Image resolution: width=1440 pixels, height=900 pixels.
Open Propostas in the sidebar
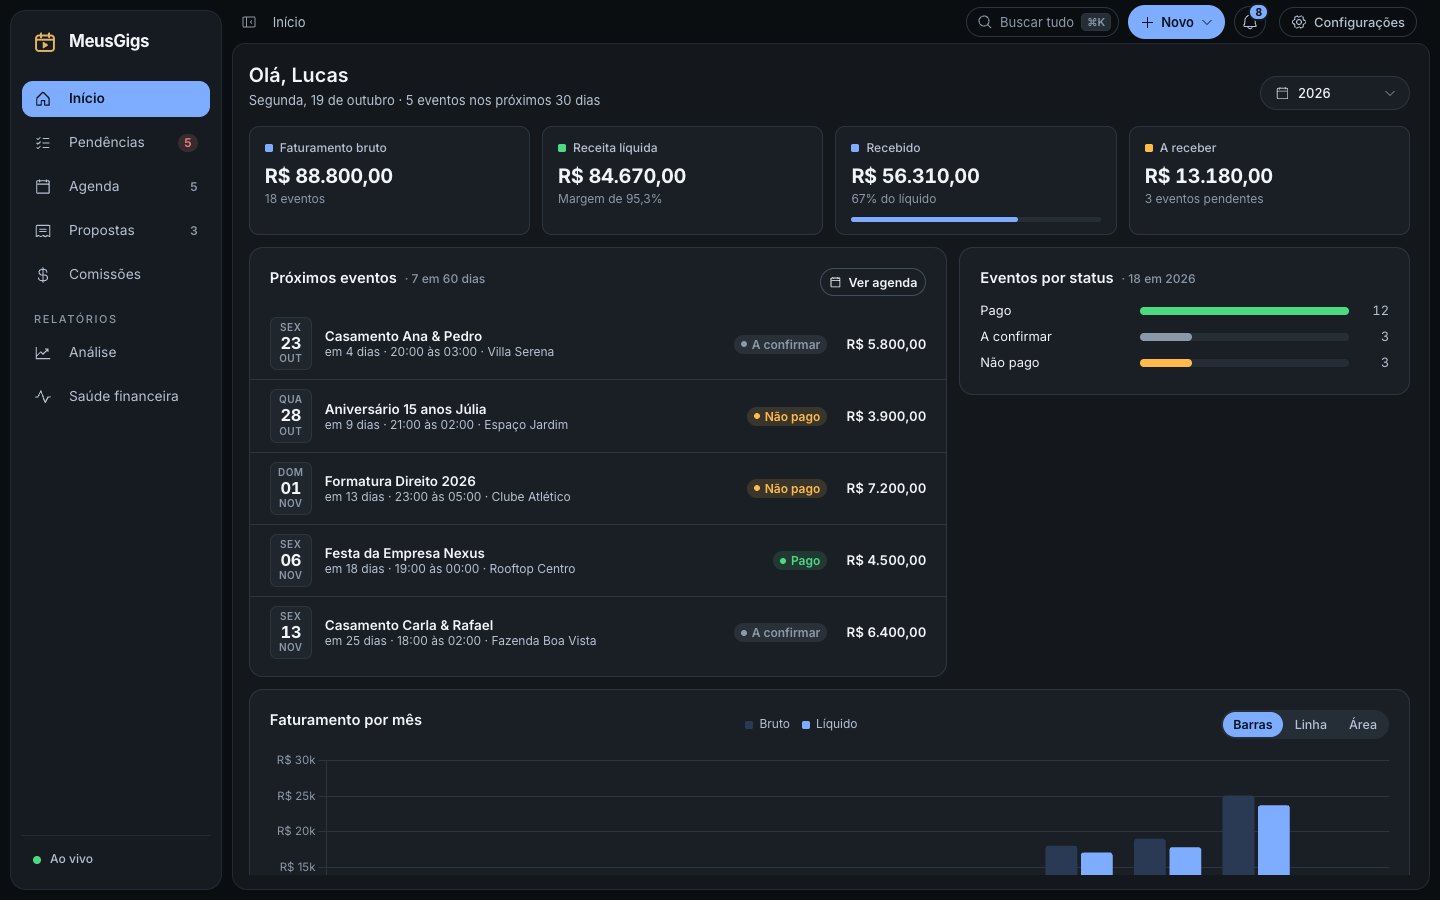point(116,231)
